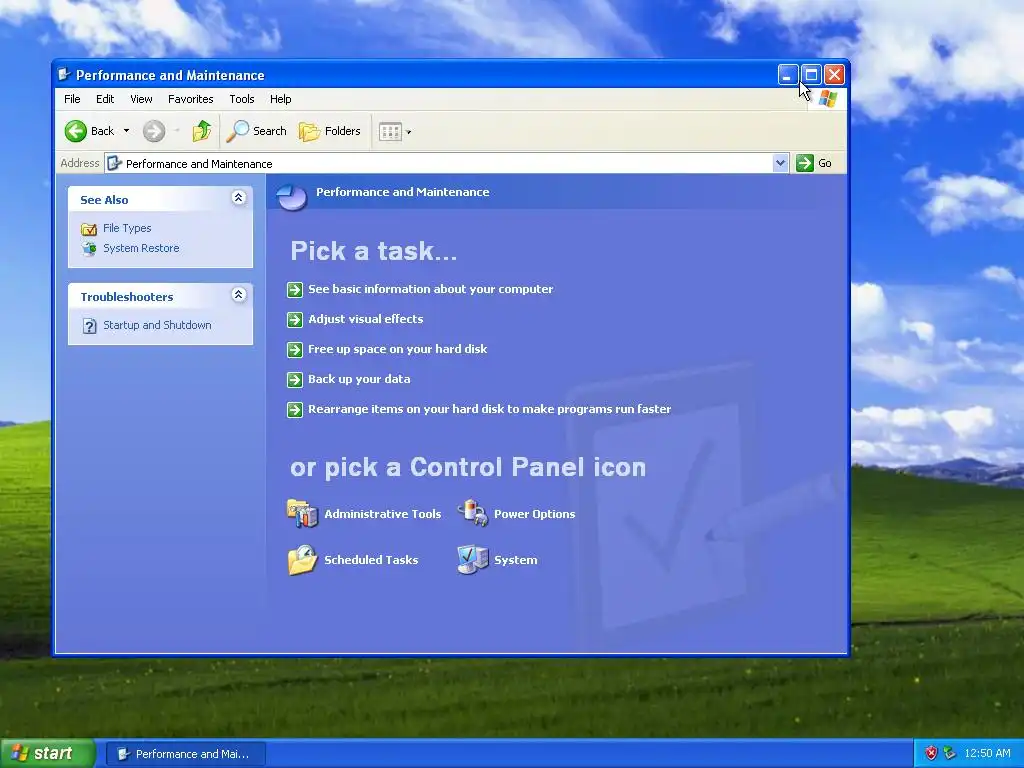Open the File Types link
This screenshot has width=1024, height=768.
click(127, 228)
